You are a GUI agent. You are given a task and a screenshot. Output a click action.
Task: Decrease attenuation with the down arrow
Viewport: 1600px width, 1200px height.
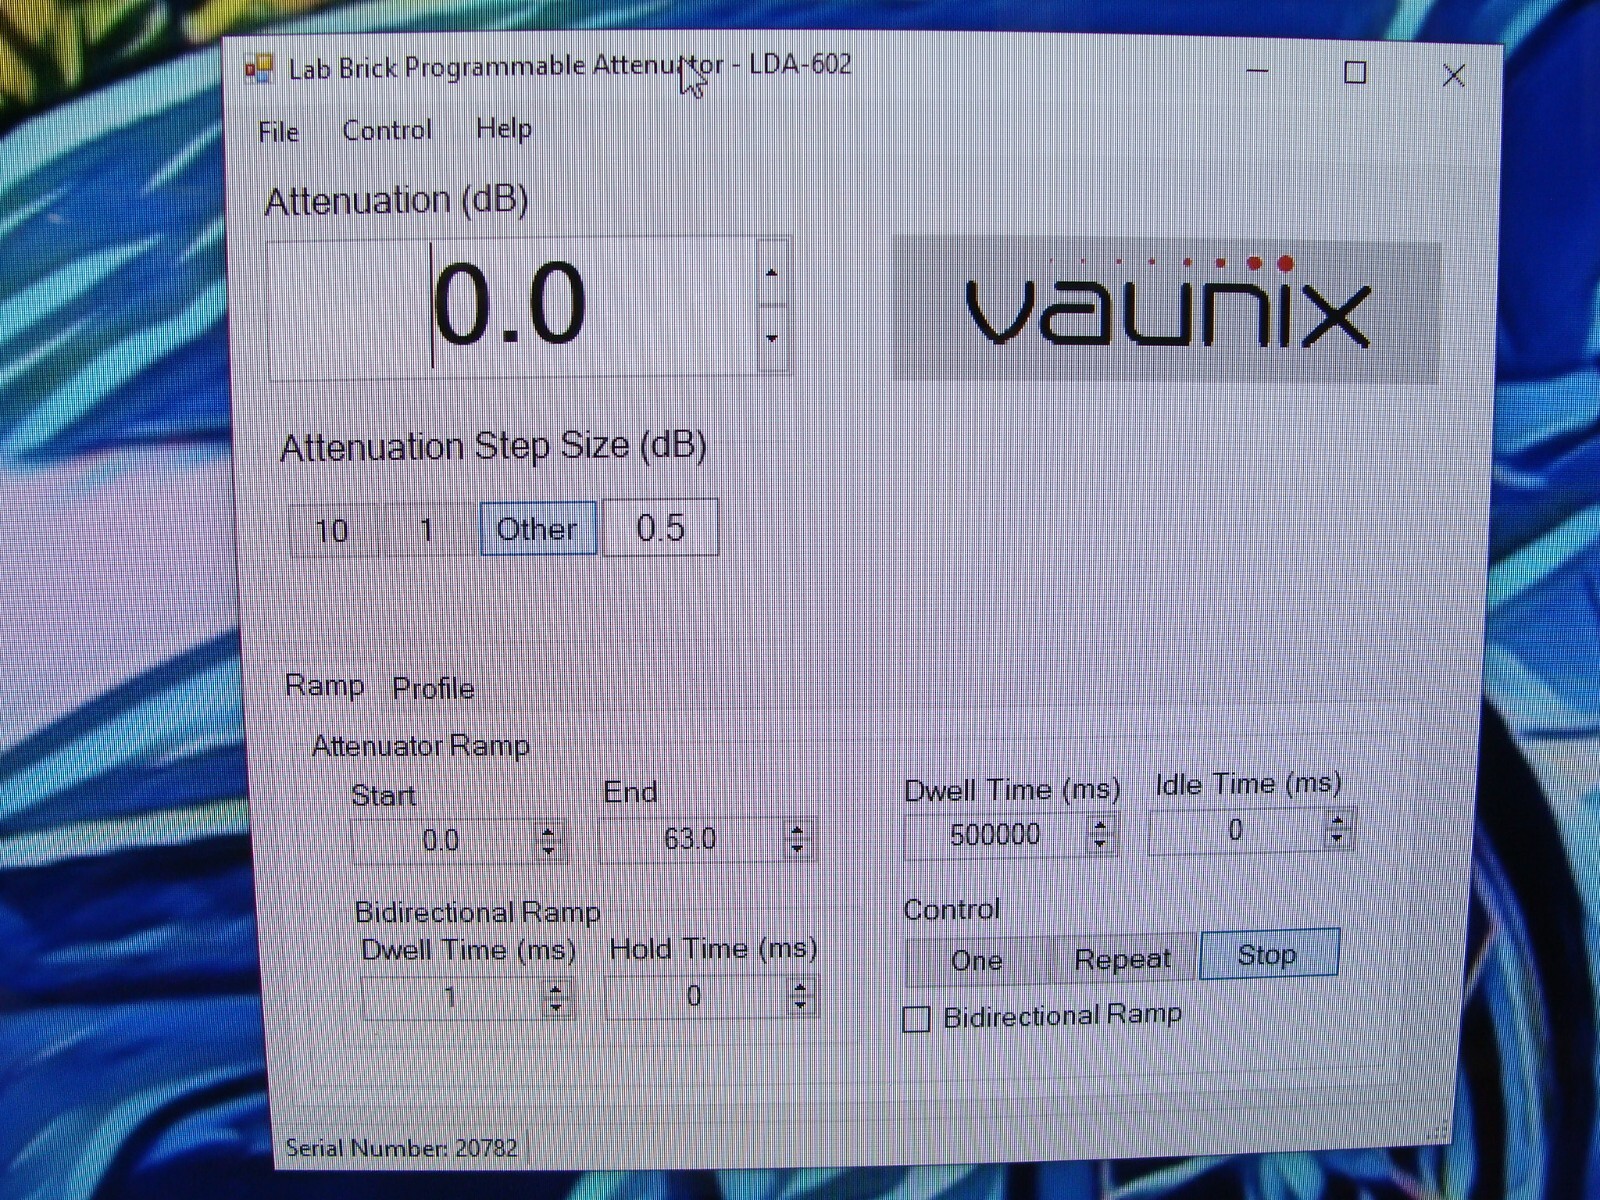[771, 338]
